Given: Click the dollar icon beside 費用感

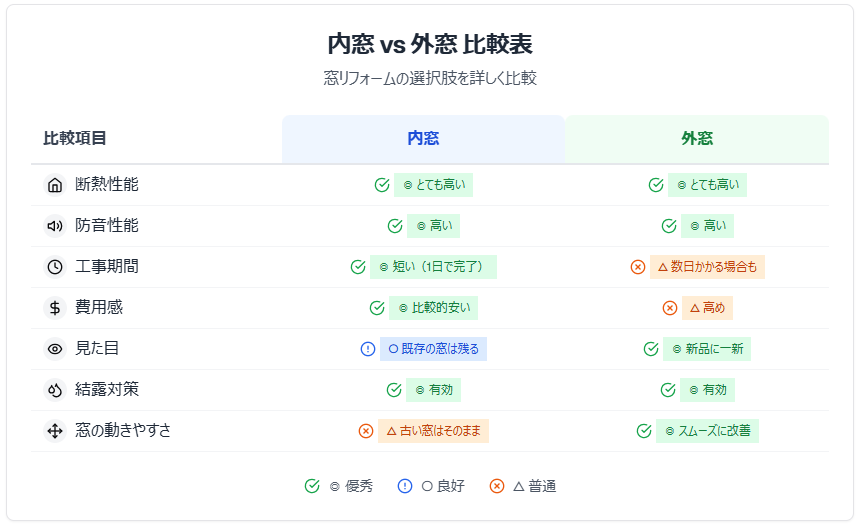Looking at the screenshot, I should [x=55, y=308].
